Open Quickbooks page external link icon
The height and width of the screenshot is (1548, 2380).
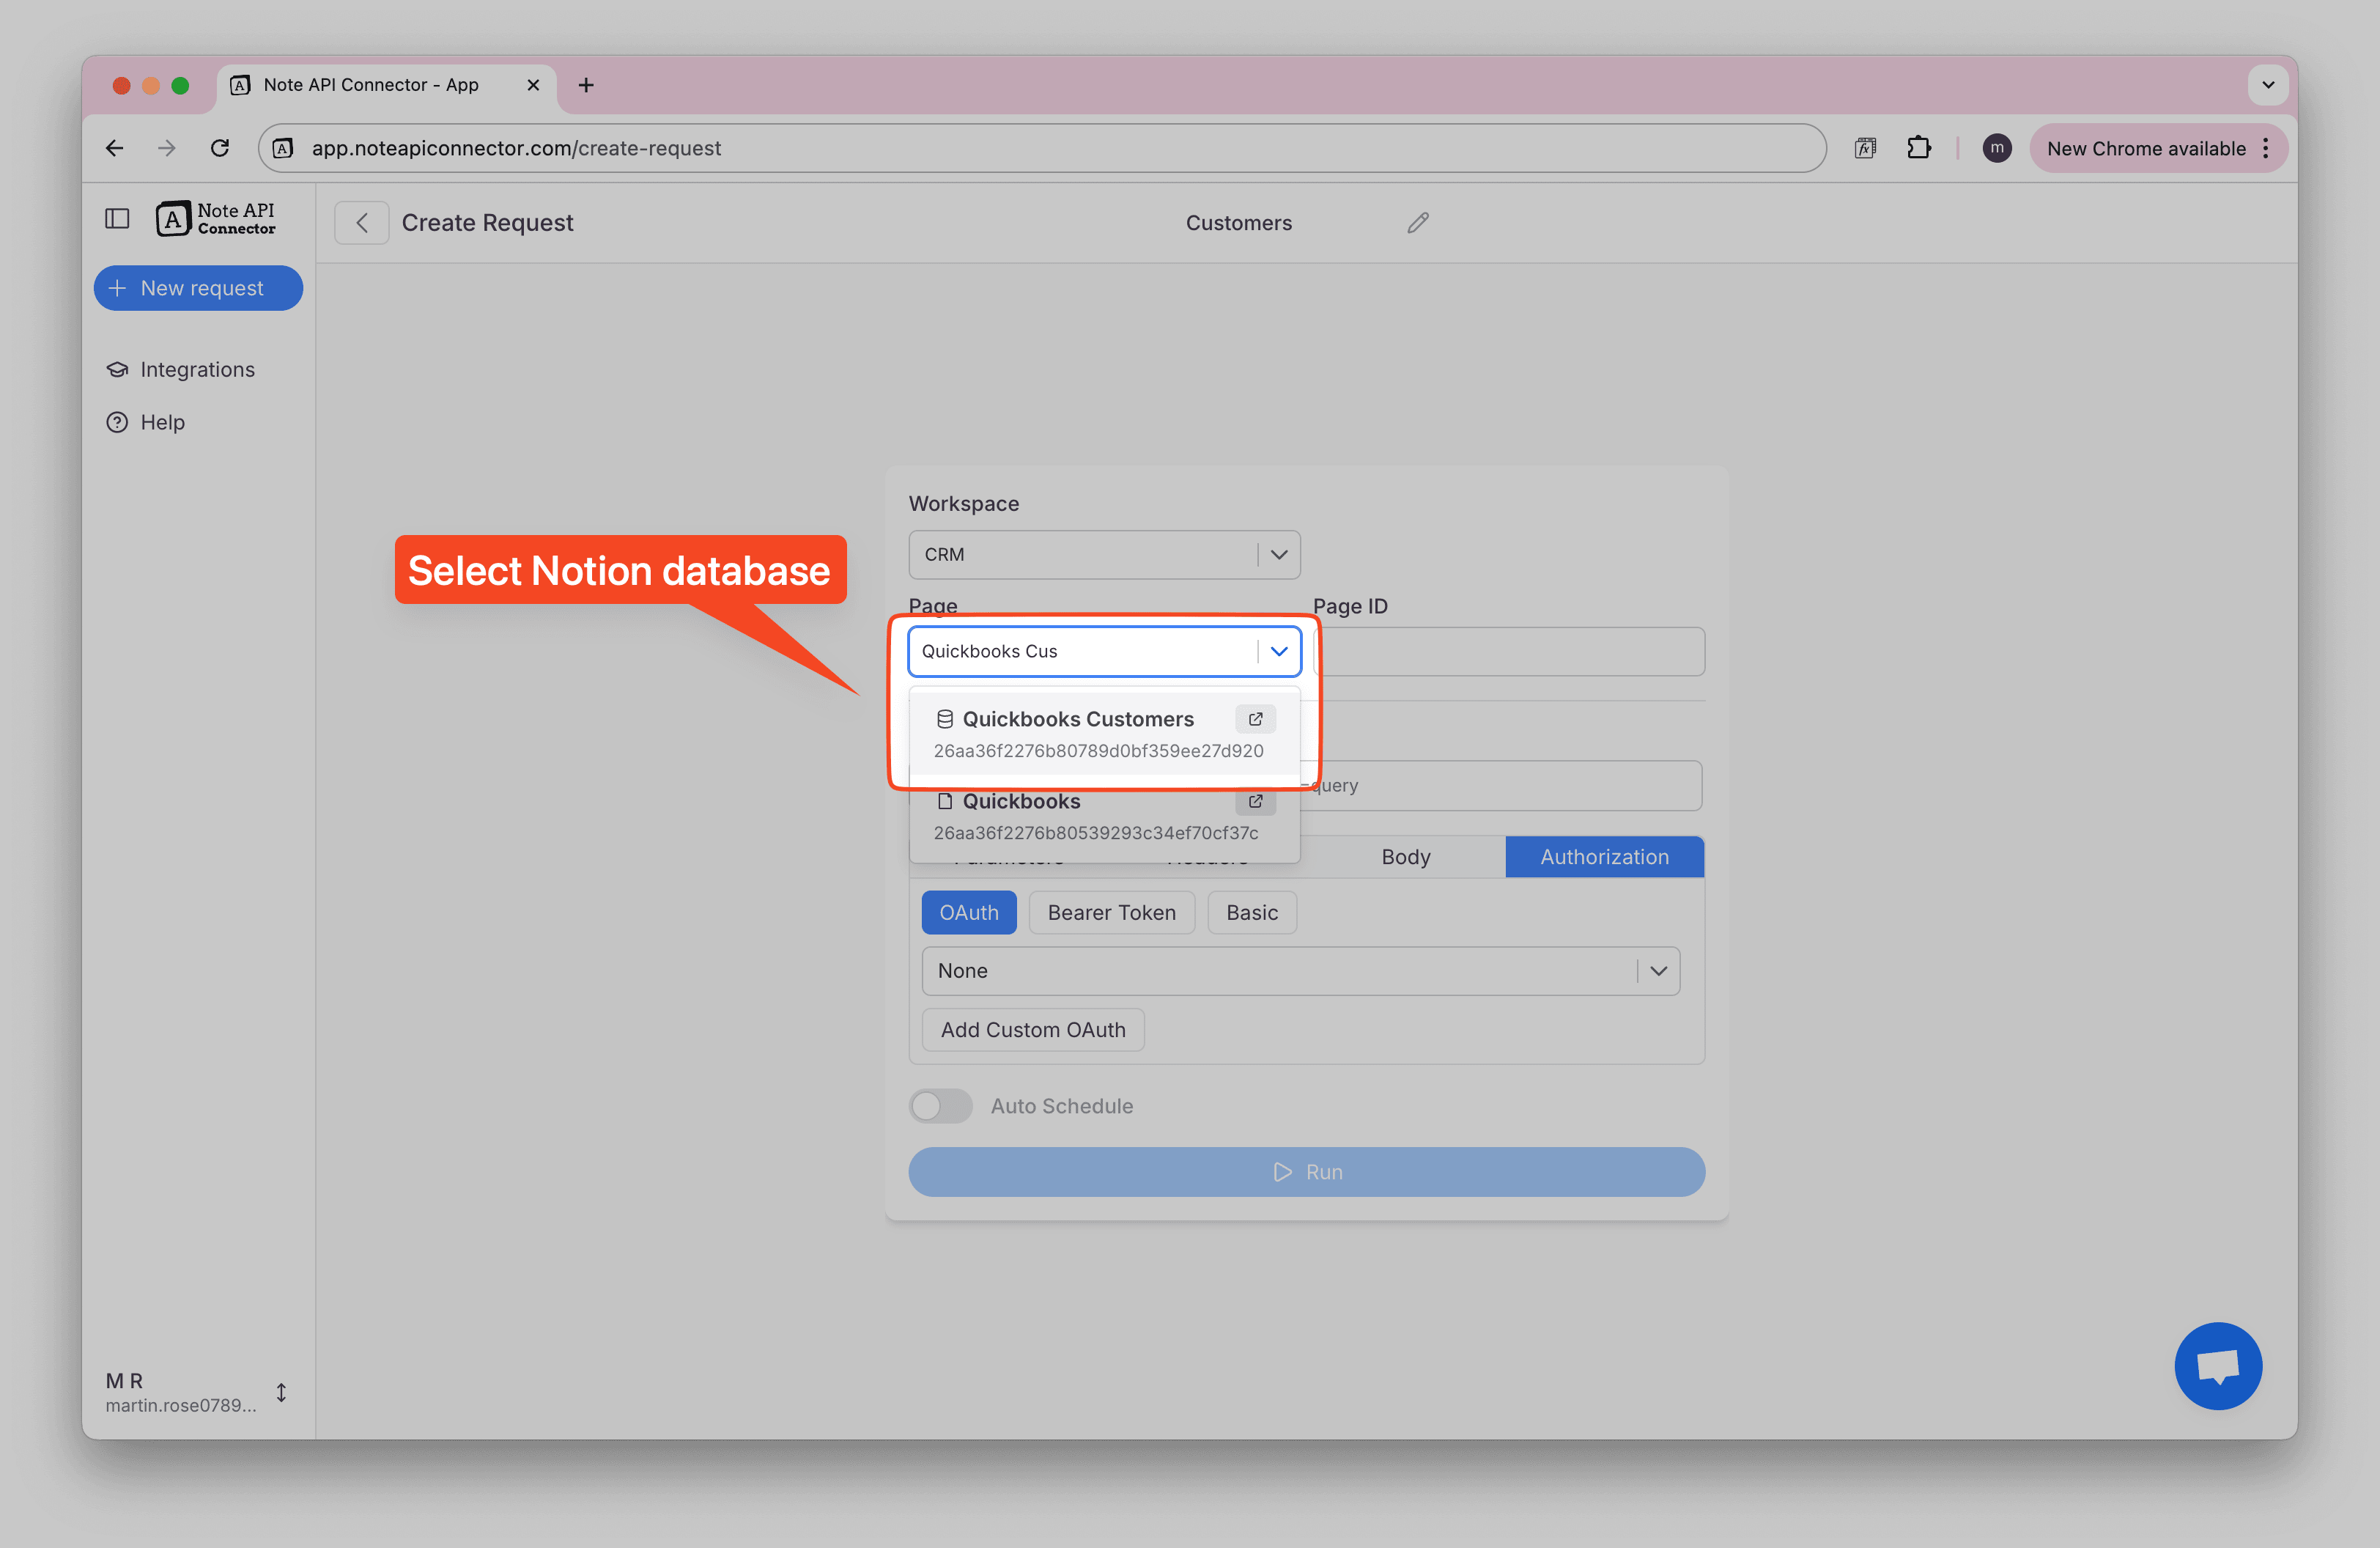click(1255, 802)
